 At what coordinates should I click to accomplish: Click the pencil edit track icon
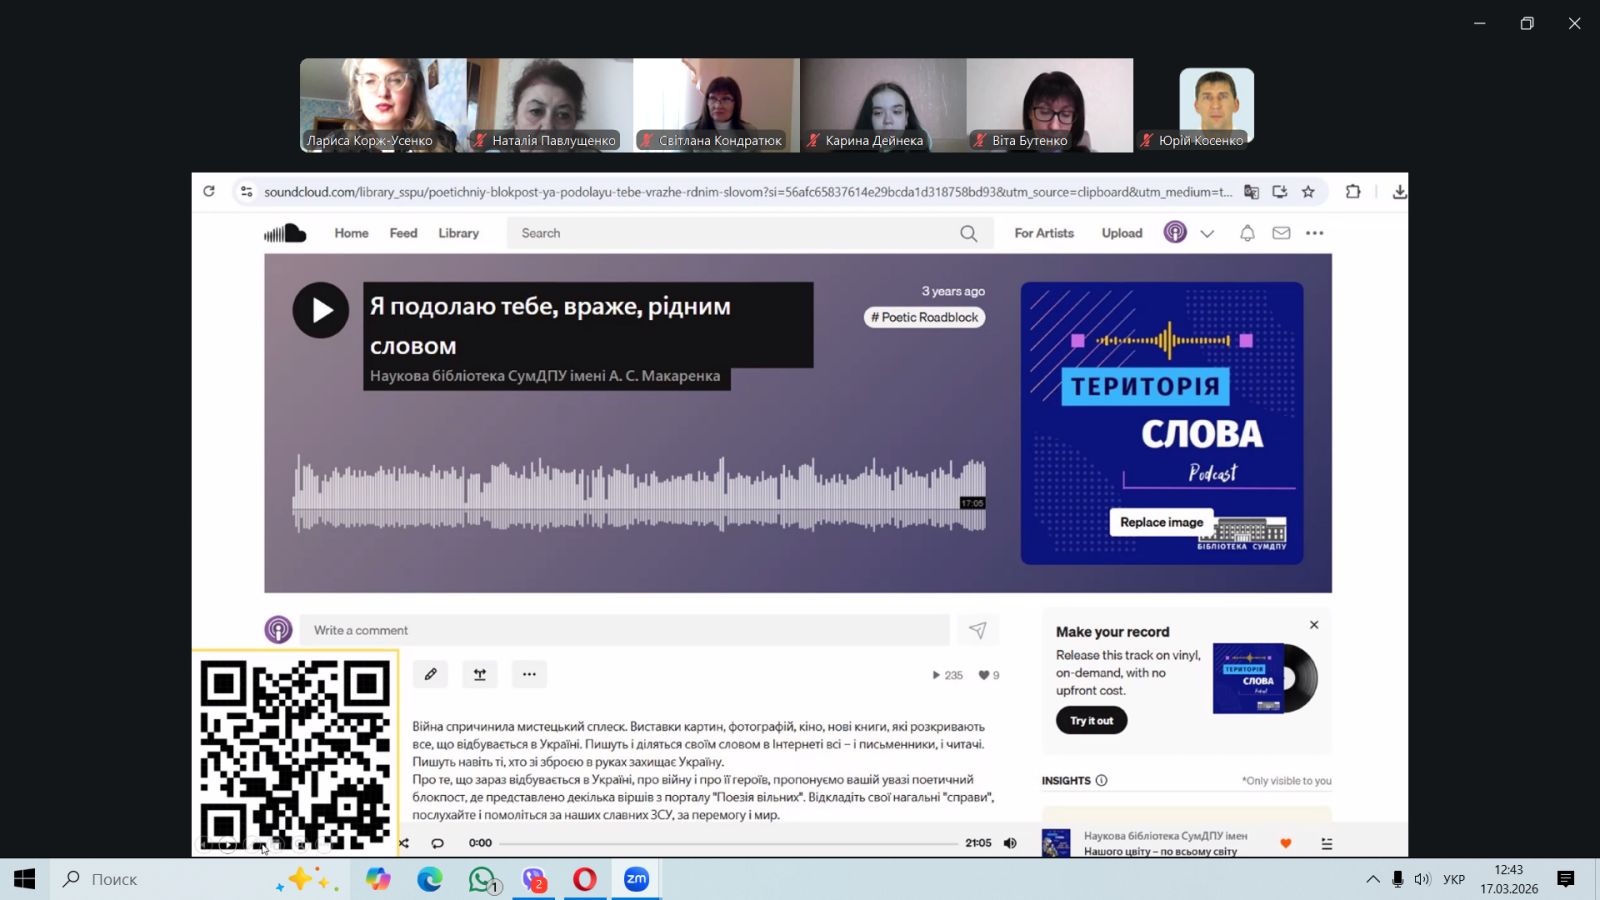click(430, 674)
